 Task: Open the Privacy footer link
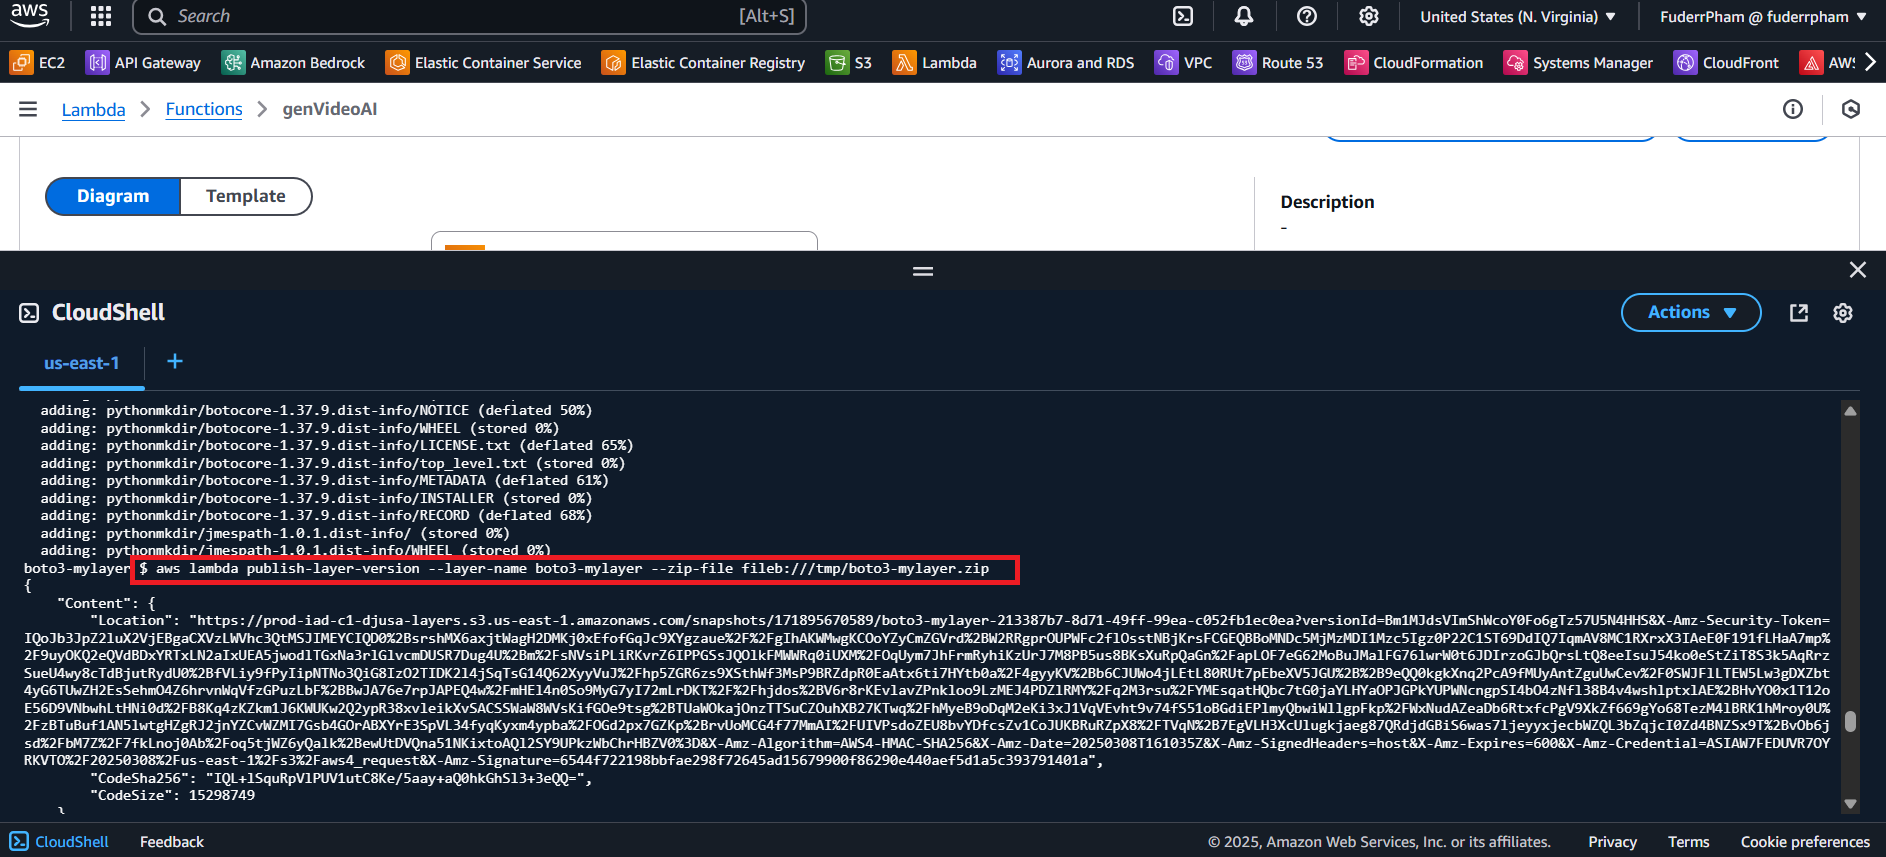tap(1612, 842)
